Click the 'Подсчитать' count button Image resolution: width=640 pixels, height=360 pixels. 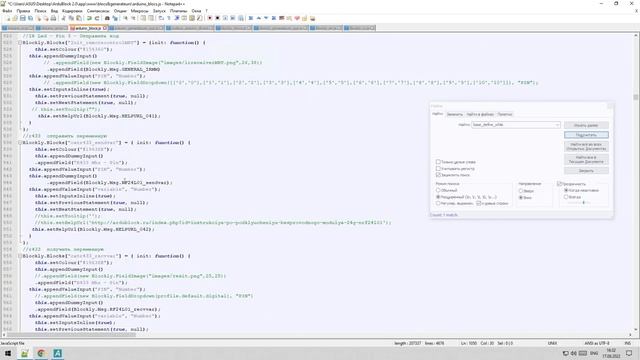click(x=586, y=135)
